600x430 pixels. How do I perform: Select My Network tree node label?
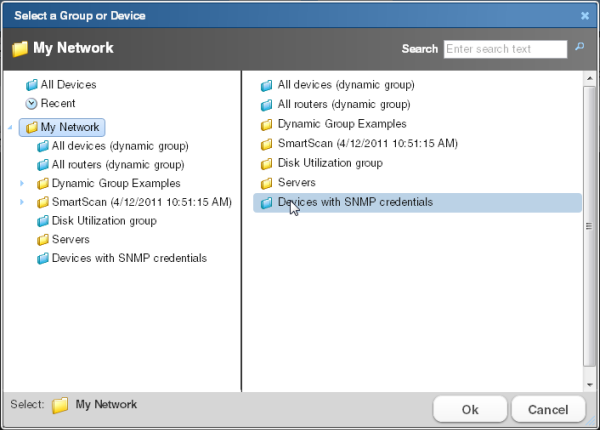click(x=70, y=127)
